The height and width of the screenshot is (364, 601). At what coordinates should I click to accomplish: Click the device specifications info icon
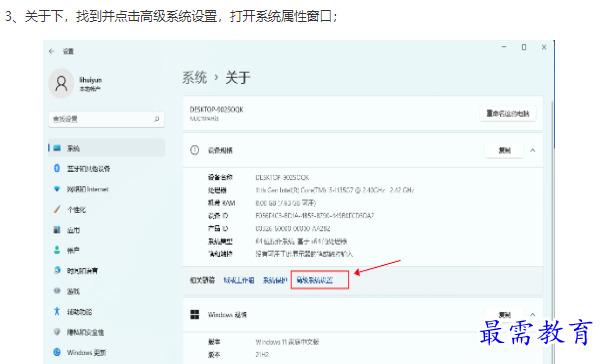click(195, 150)
